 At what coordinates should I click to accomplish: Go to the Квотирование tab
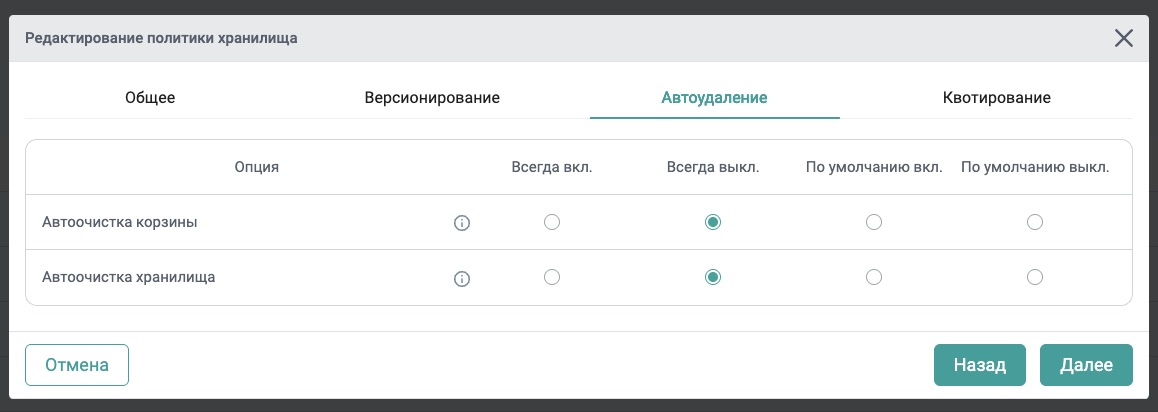996,98
